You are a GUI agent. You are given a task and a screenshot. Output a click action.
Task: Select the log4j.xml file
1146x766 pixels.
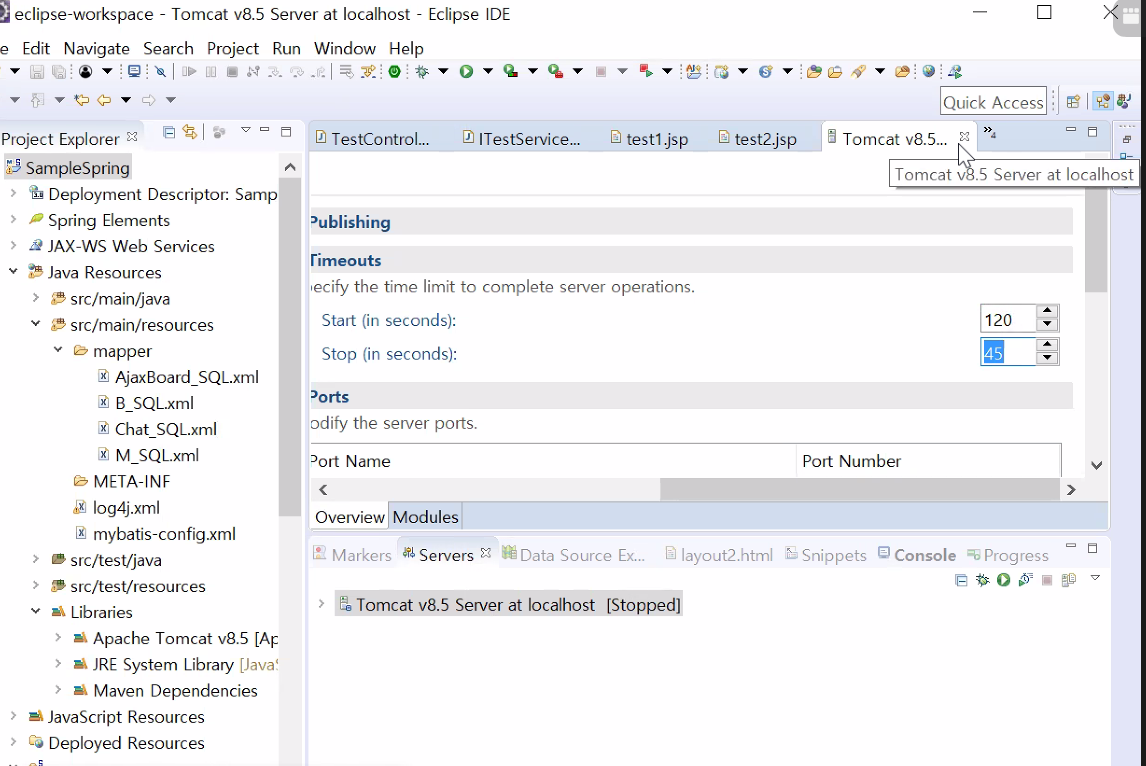(117, 507)
